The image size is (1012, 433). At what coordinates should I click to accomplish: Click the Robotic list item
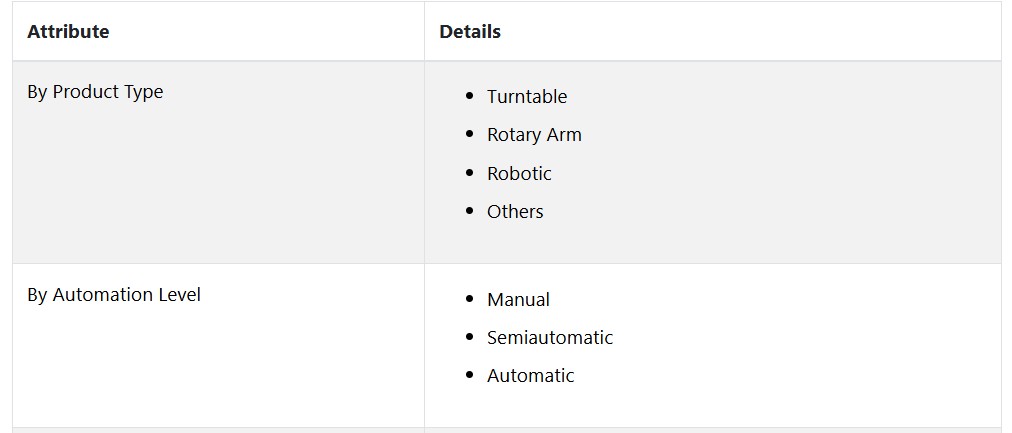pyautogui.click(x=519, y=174)
